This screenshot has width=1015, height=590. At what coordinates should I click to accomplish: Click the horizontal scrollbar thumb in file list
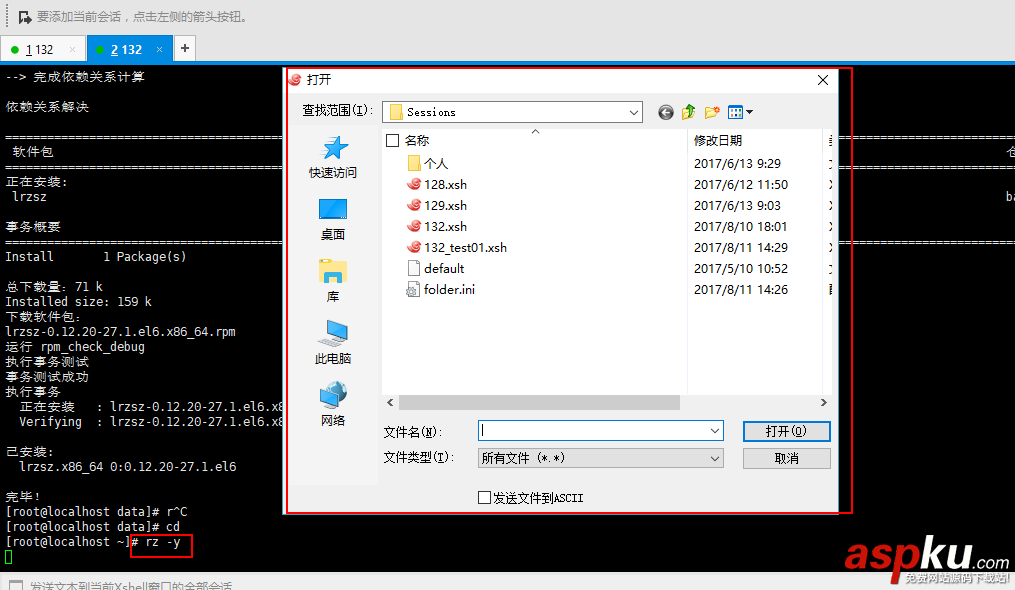coord(539,403)
